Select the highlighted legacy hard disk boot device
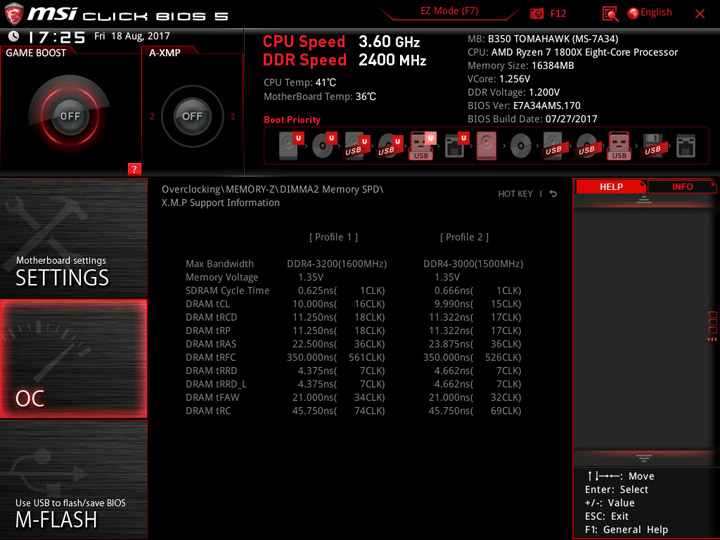Image resolution: width=720 pixels, height=540 pixels. click(x=486, y=146)
